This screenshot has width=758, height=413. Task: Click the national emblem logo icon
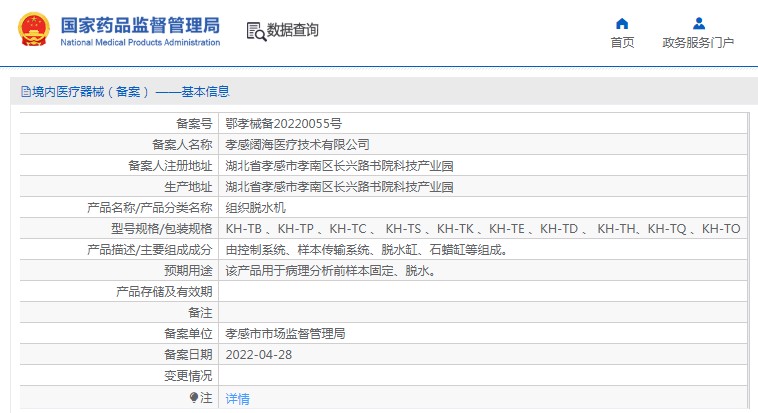(34, 29)
